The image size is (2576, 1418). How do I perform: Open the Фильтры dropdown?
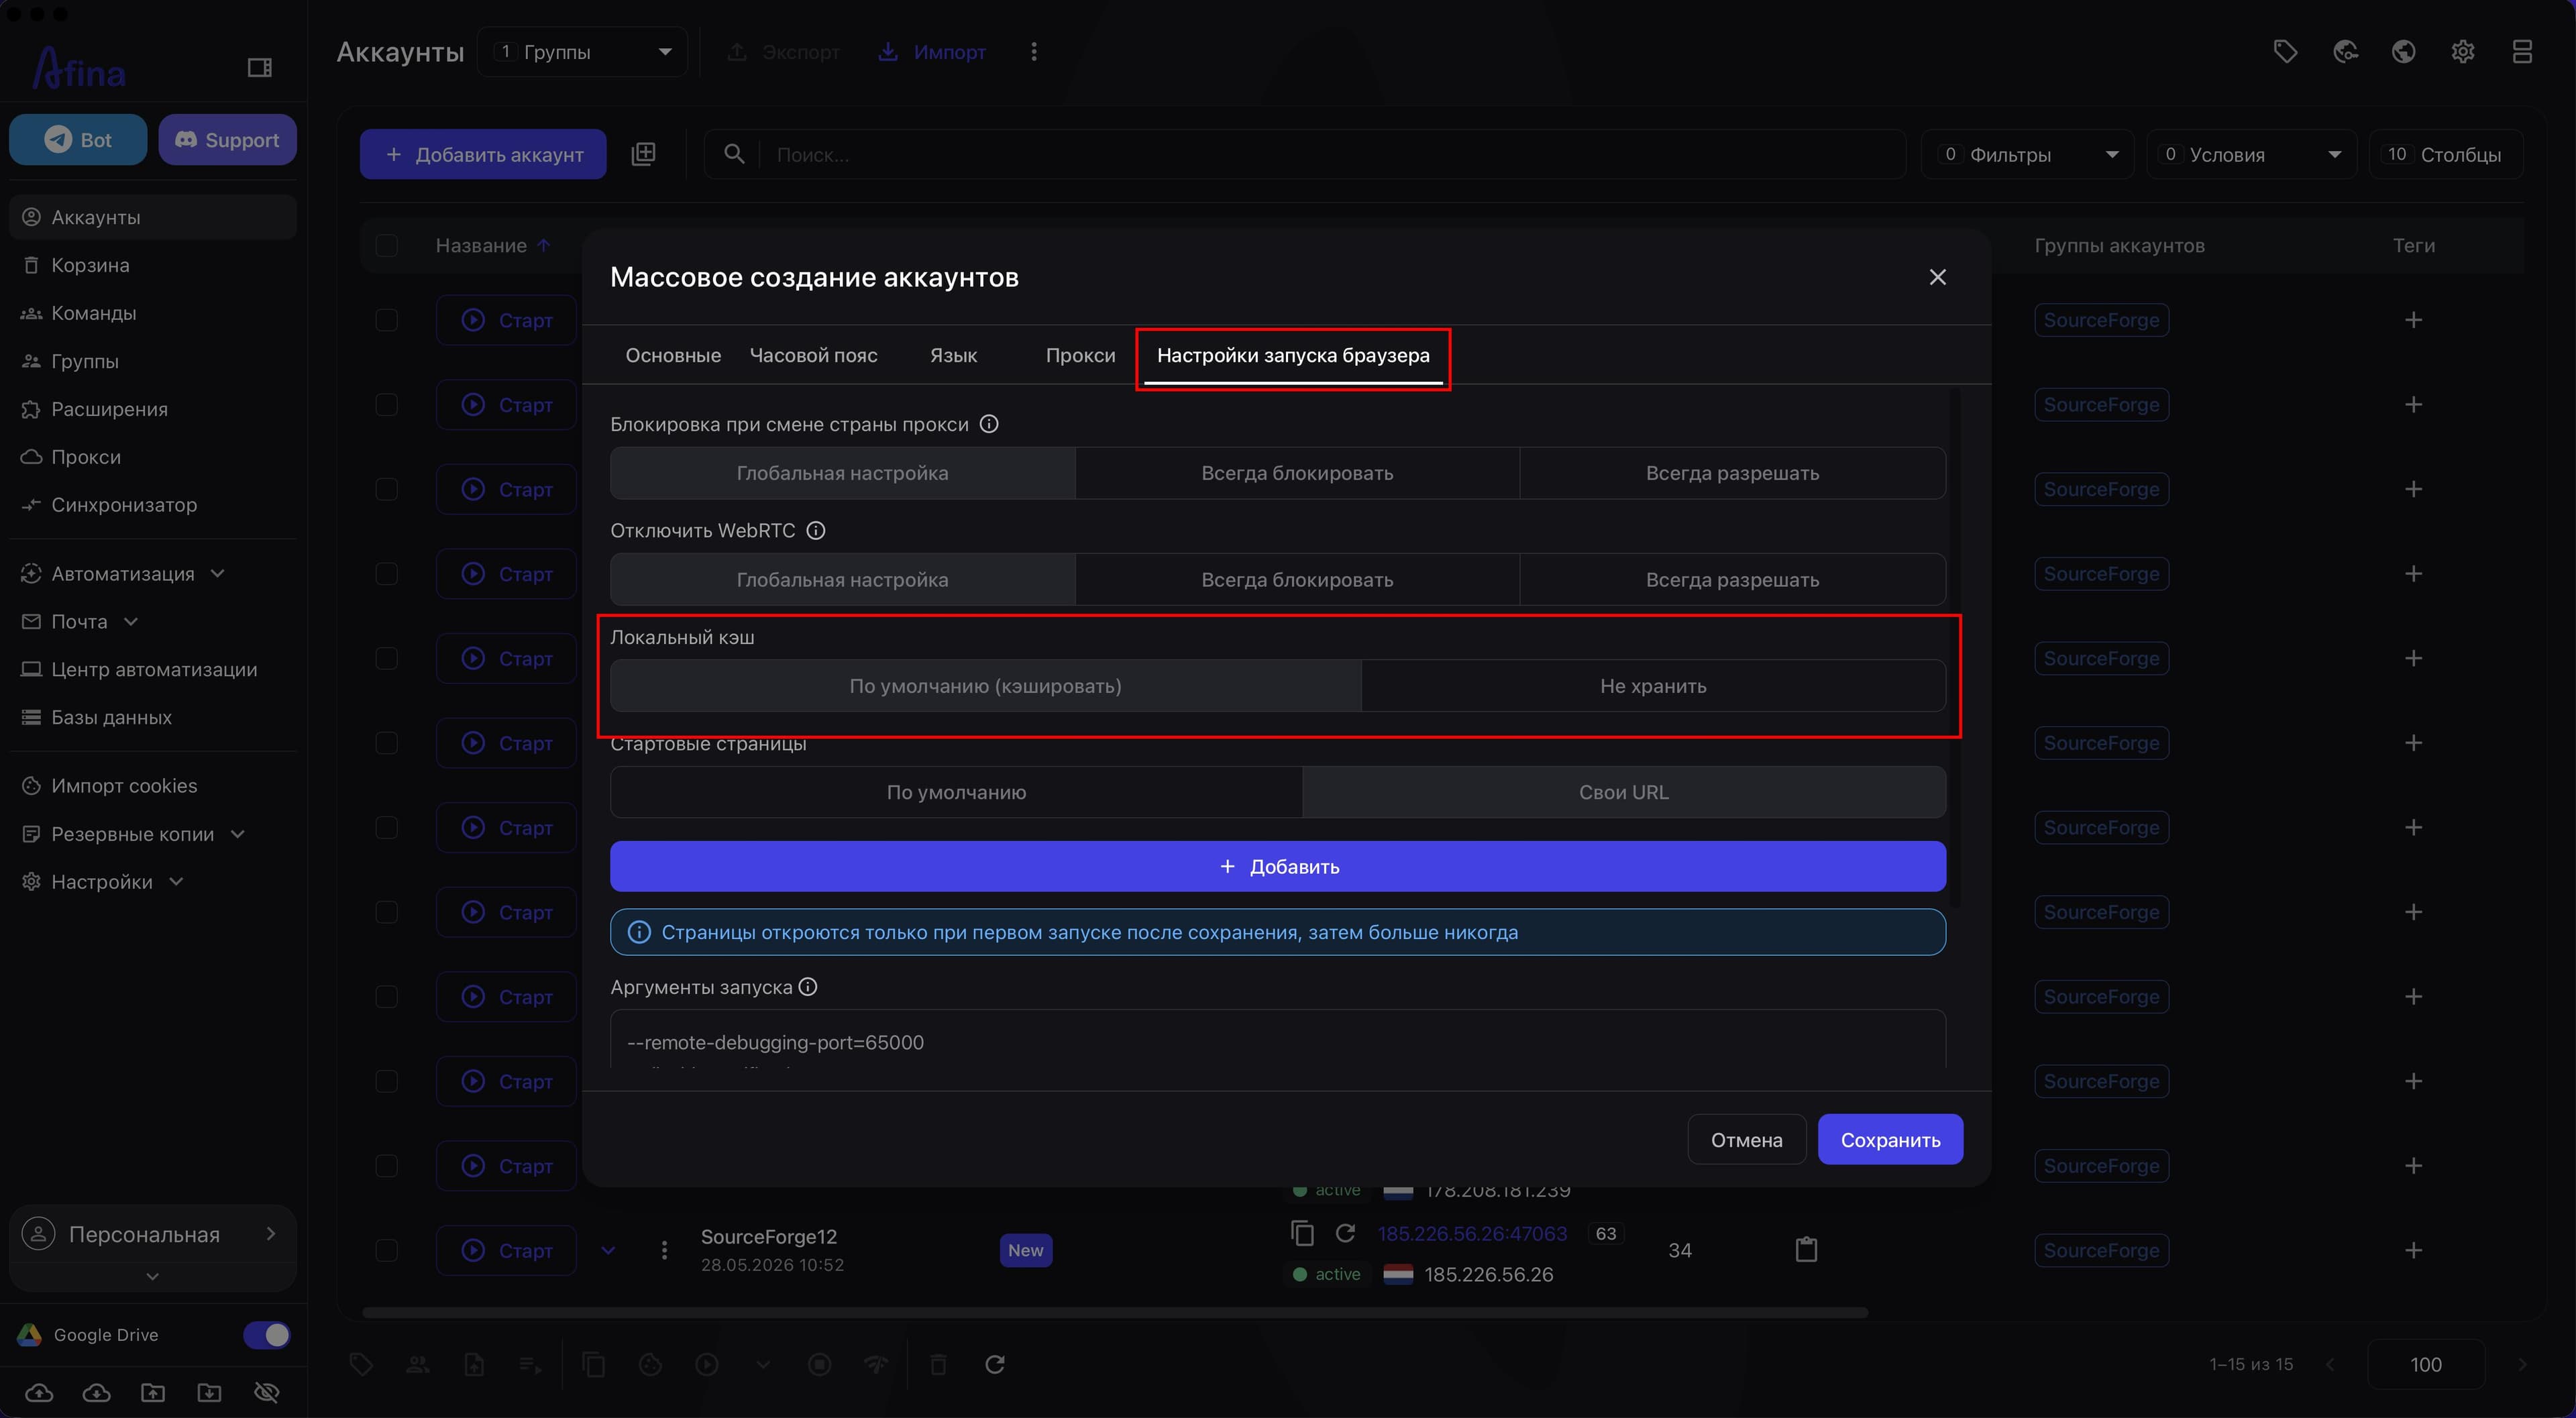click(2027, 154)
